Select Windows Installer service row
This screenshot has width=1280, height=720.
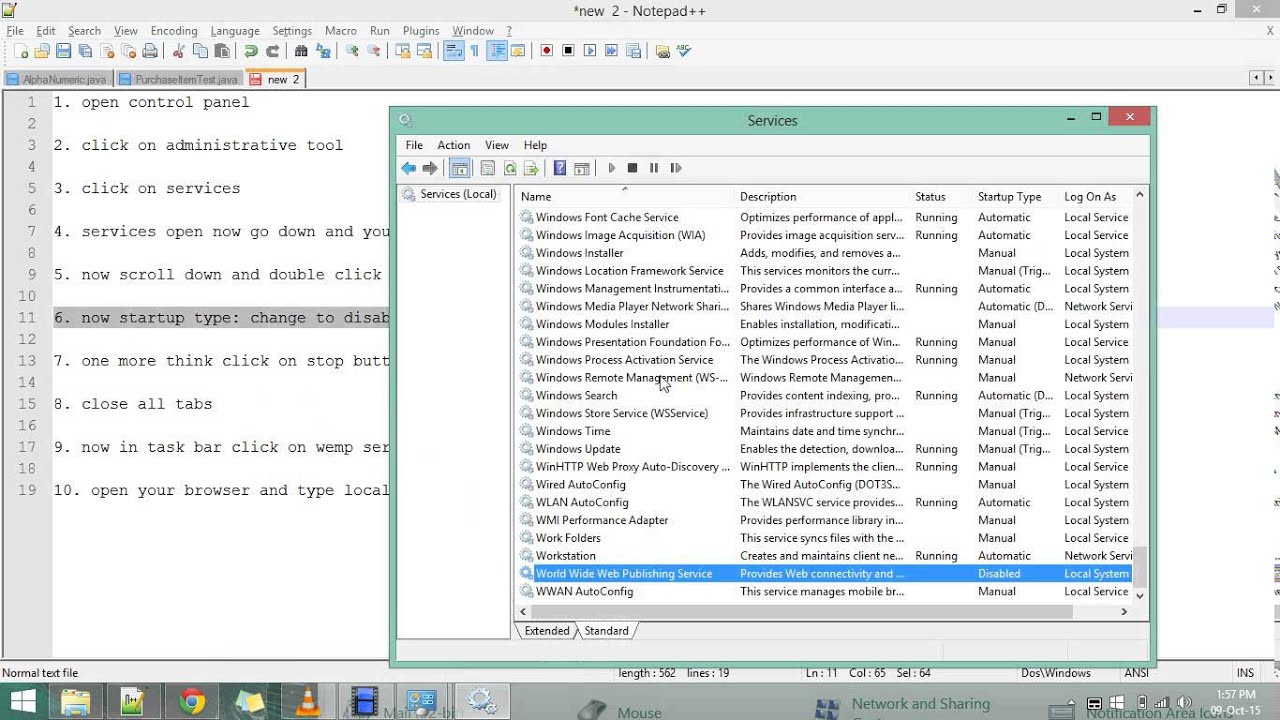tap(826, 253)
